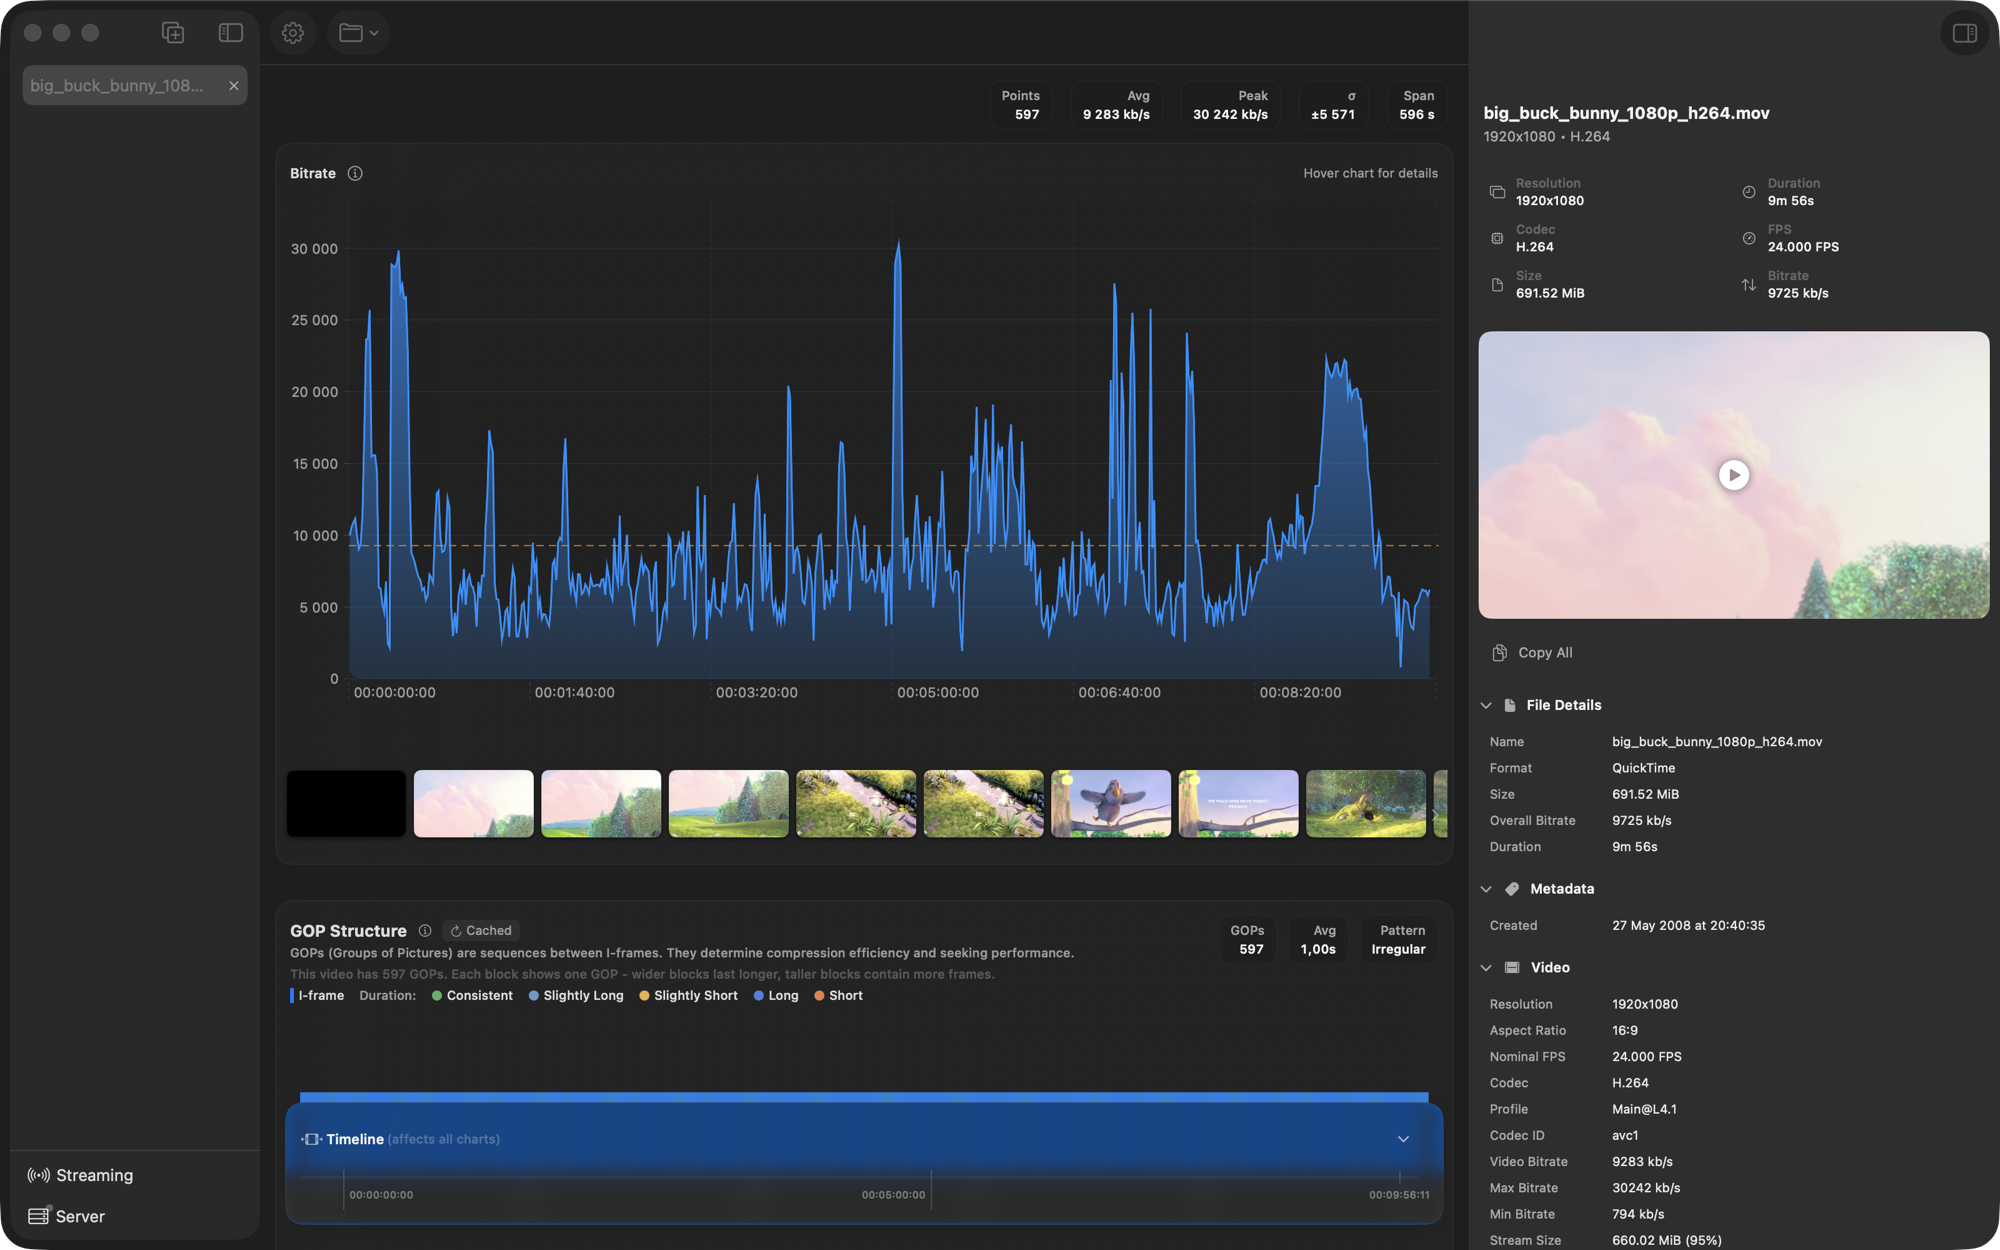Click the Pattern Irregular stat
The height and width of the screenshot is (1250, 2000).
pyautogui.click(x=1399, y=940)
